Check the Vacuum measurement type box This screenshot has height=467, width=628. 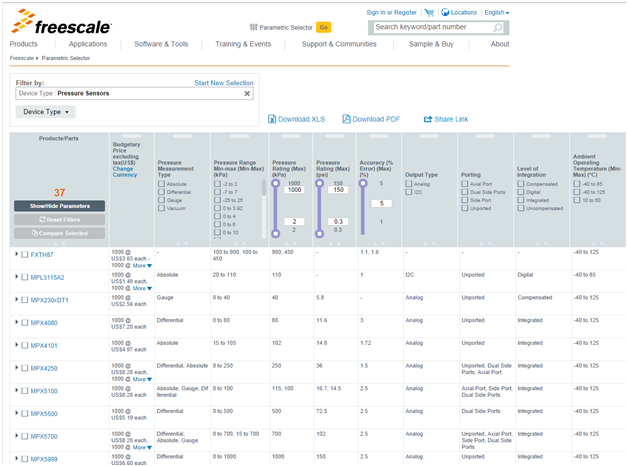click(161, 208)
